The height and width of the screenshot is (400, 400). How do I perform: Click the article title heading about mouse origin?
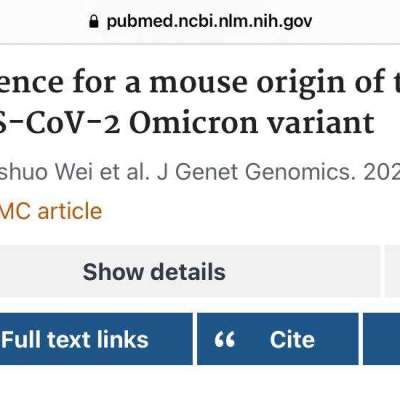click(x=200, y=102)
